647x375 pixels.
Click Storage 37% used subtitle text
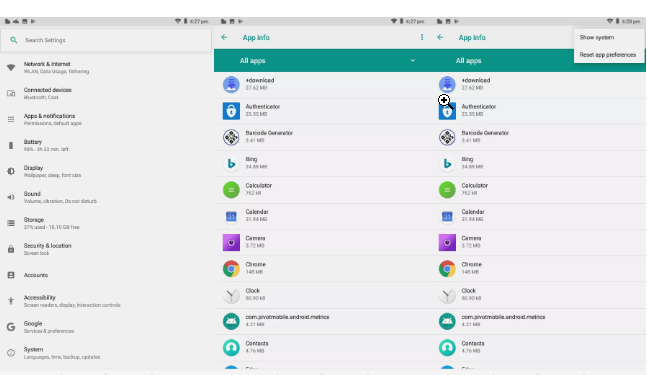[x=52, y=227]
